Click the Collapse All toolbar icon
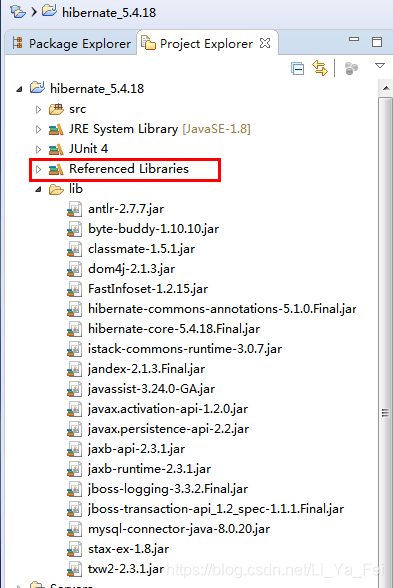This screenshot has width=393, height=588. pyautogui.click(x=297, y=69)
